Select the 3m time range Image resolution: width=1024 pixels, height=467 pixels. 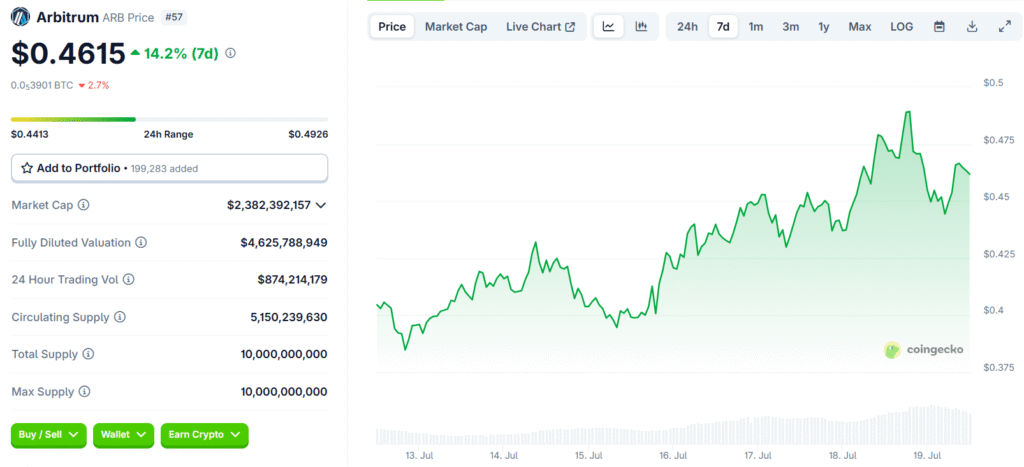pos(790,27)
